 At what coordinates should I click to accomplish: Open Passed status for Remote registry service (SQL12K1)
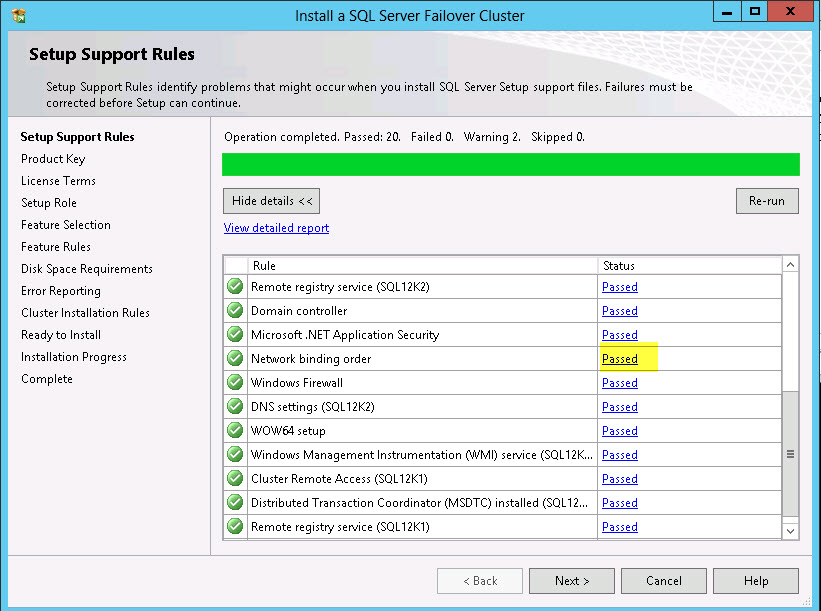(x=620, y=527)
